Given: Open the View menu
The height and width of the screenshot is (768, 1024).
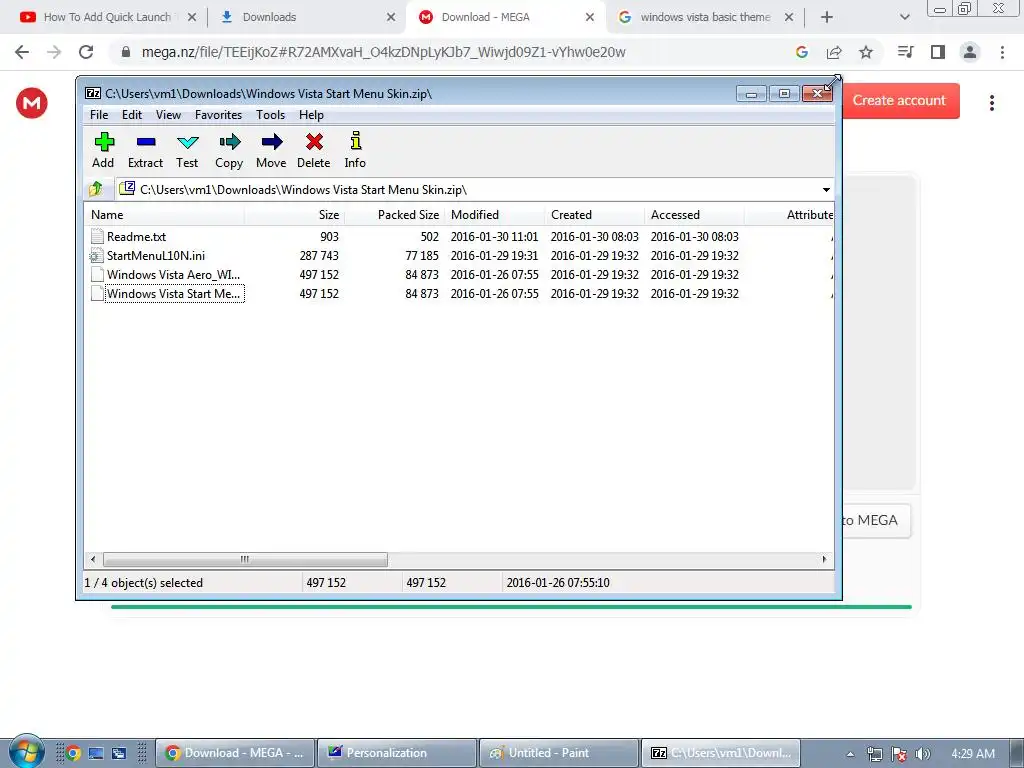Looking at the screenshot, I should coord(168,115).
